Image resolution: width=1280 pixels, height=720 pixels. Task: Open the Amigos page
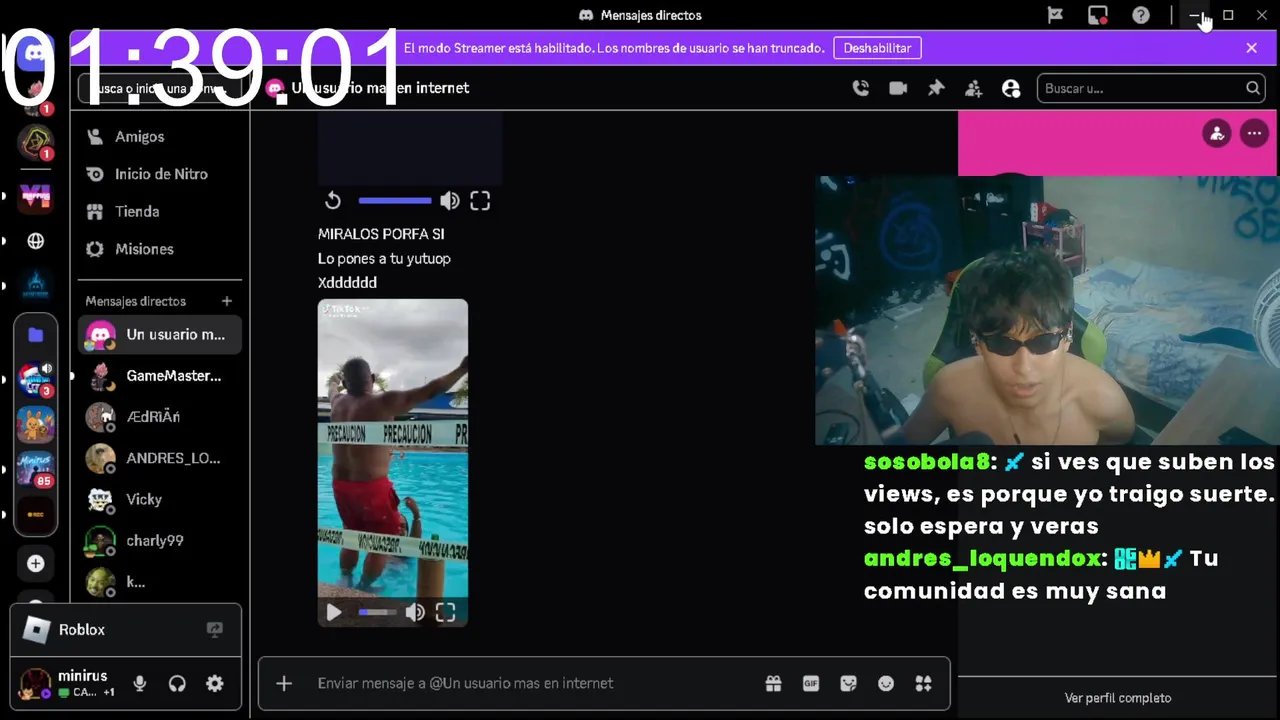160,136
